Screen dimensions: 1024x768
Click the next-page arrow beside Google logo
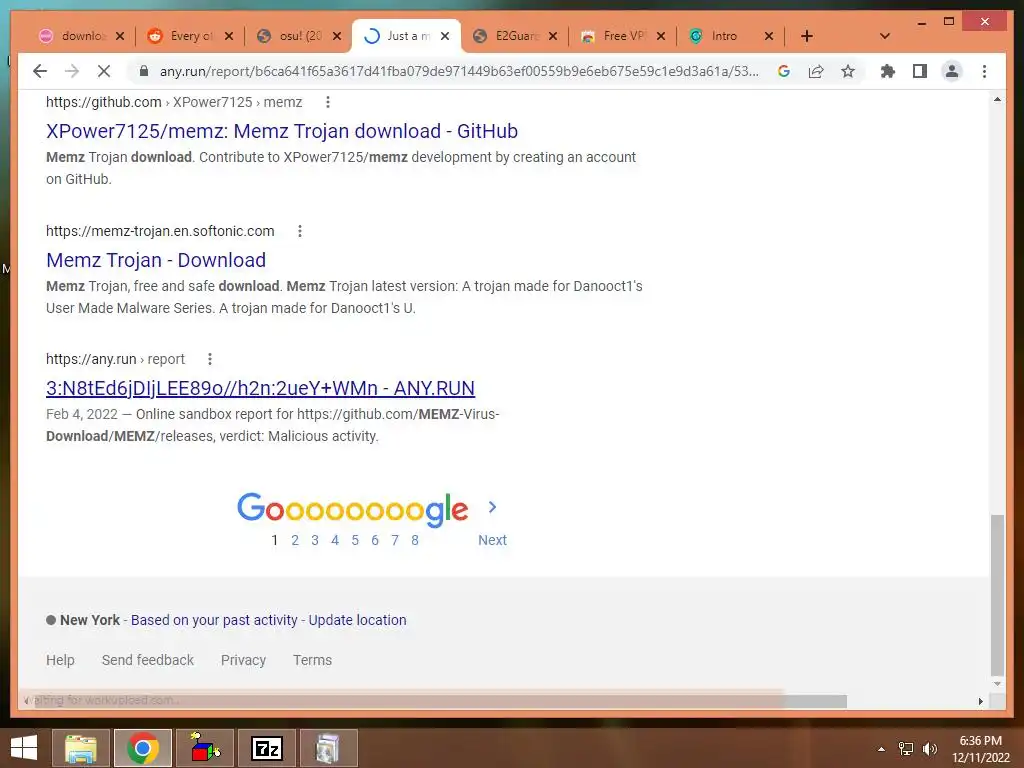[492, 507]
